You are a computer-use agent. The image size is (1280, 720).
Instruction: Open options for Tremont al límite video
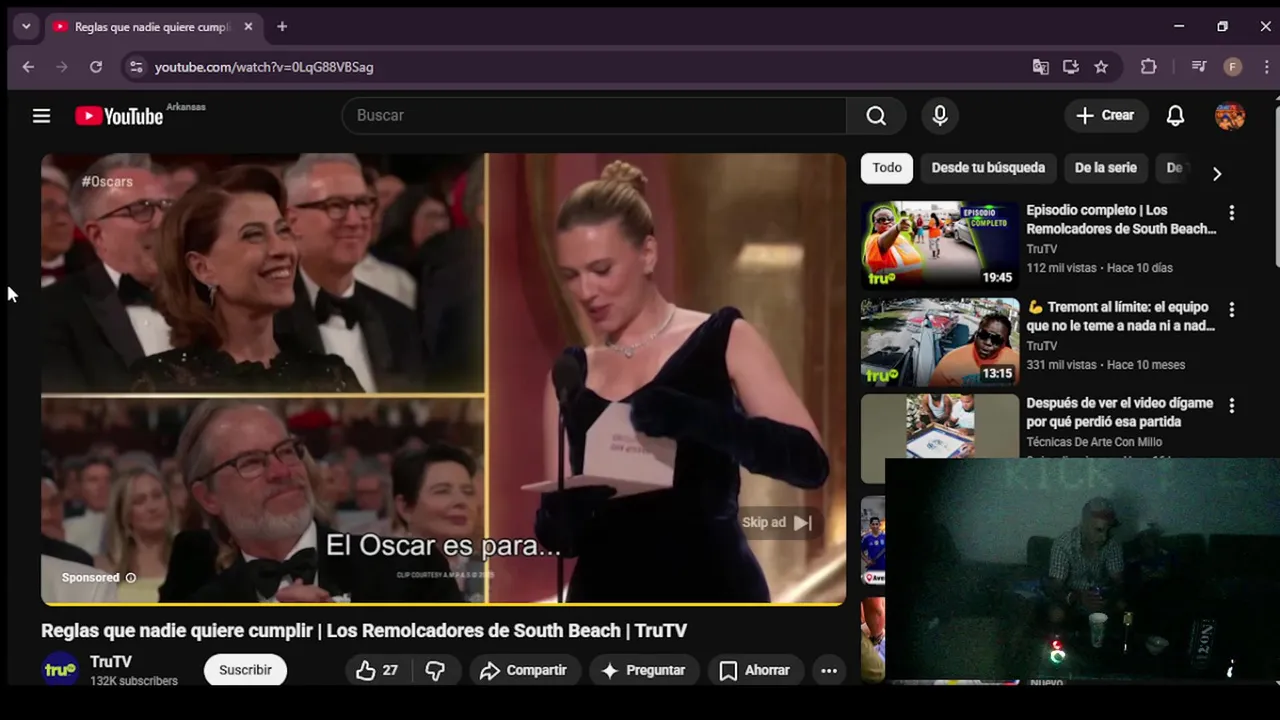pos(1232,310)
